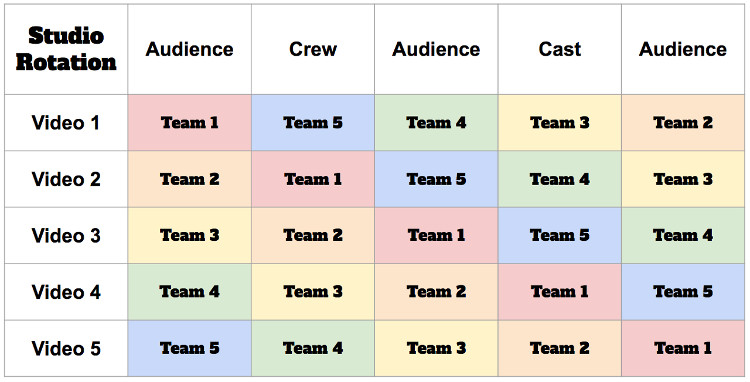Select Team 1 cell in Video 3 row
This screenshot has height=382, width=750.
coord(436,235)
